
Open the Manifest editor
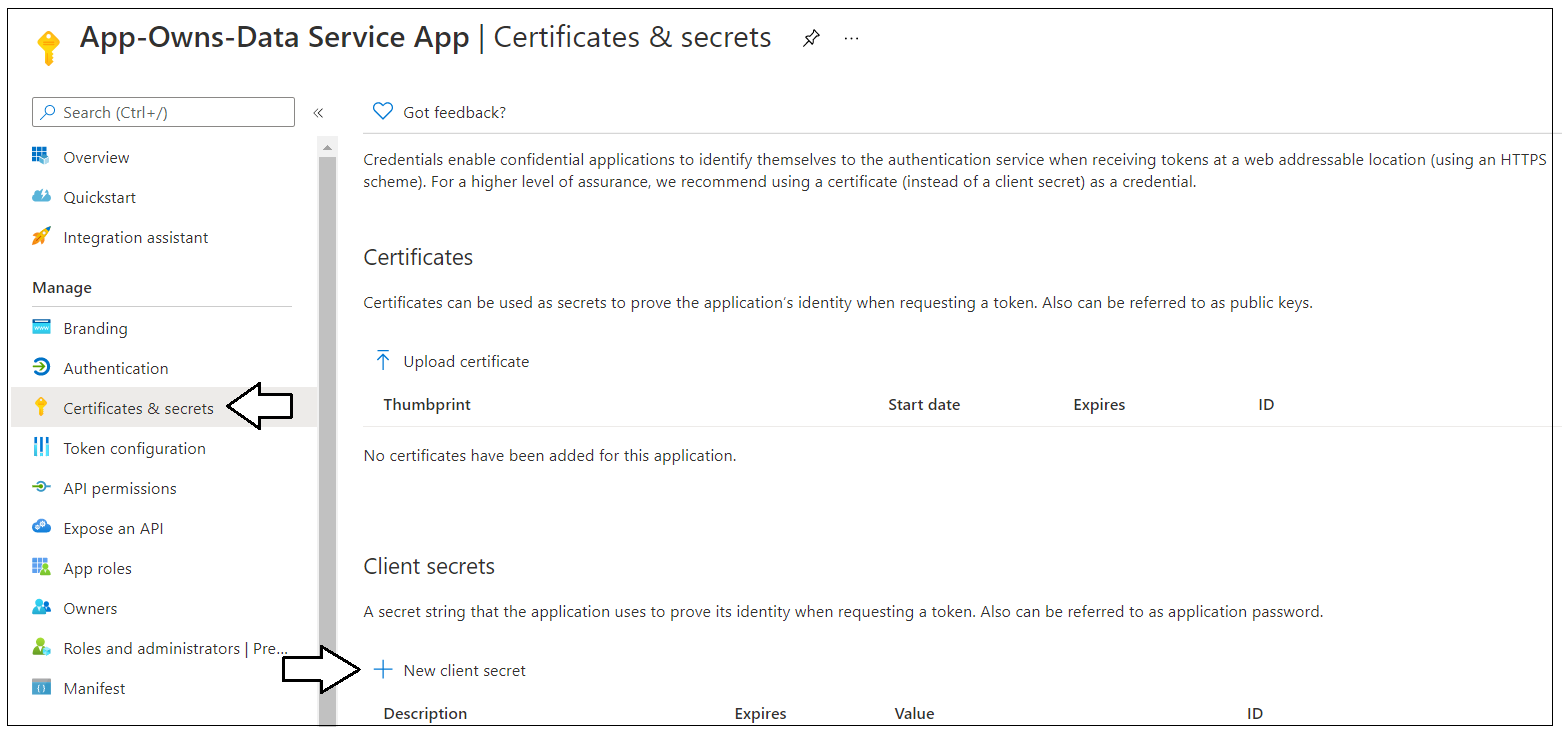tap(94, 688)
